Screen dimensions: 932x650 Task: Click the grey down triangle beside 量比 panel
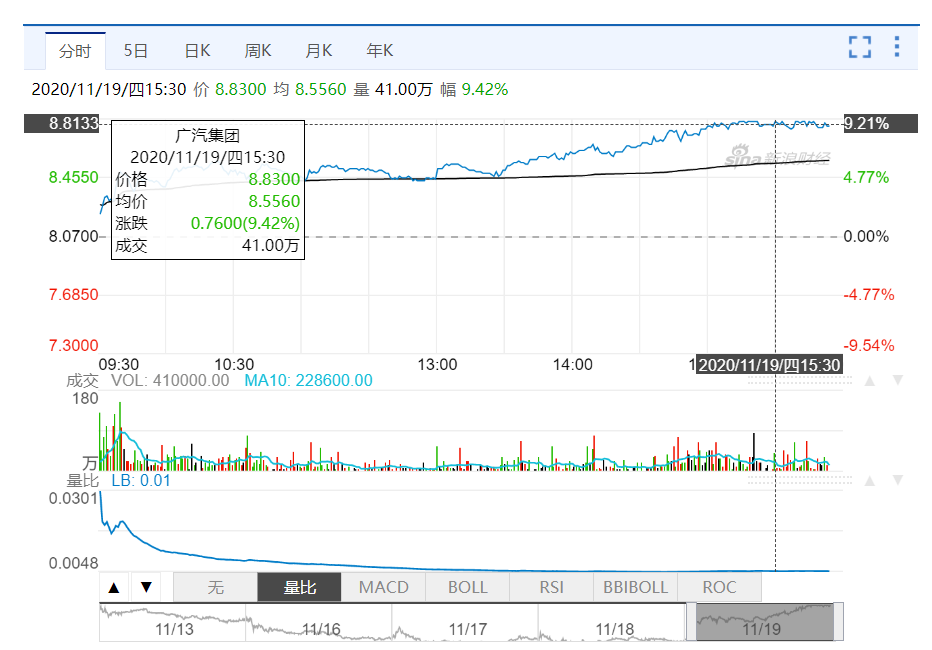(x=898, y=480)
